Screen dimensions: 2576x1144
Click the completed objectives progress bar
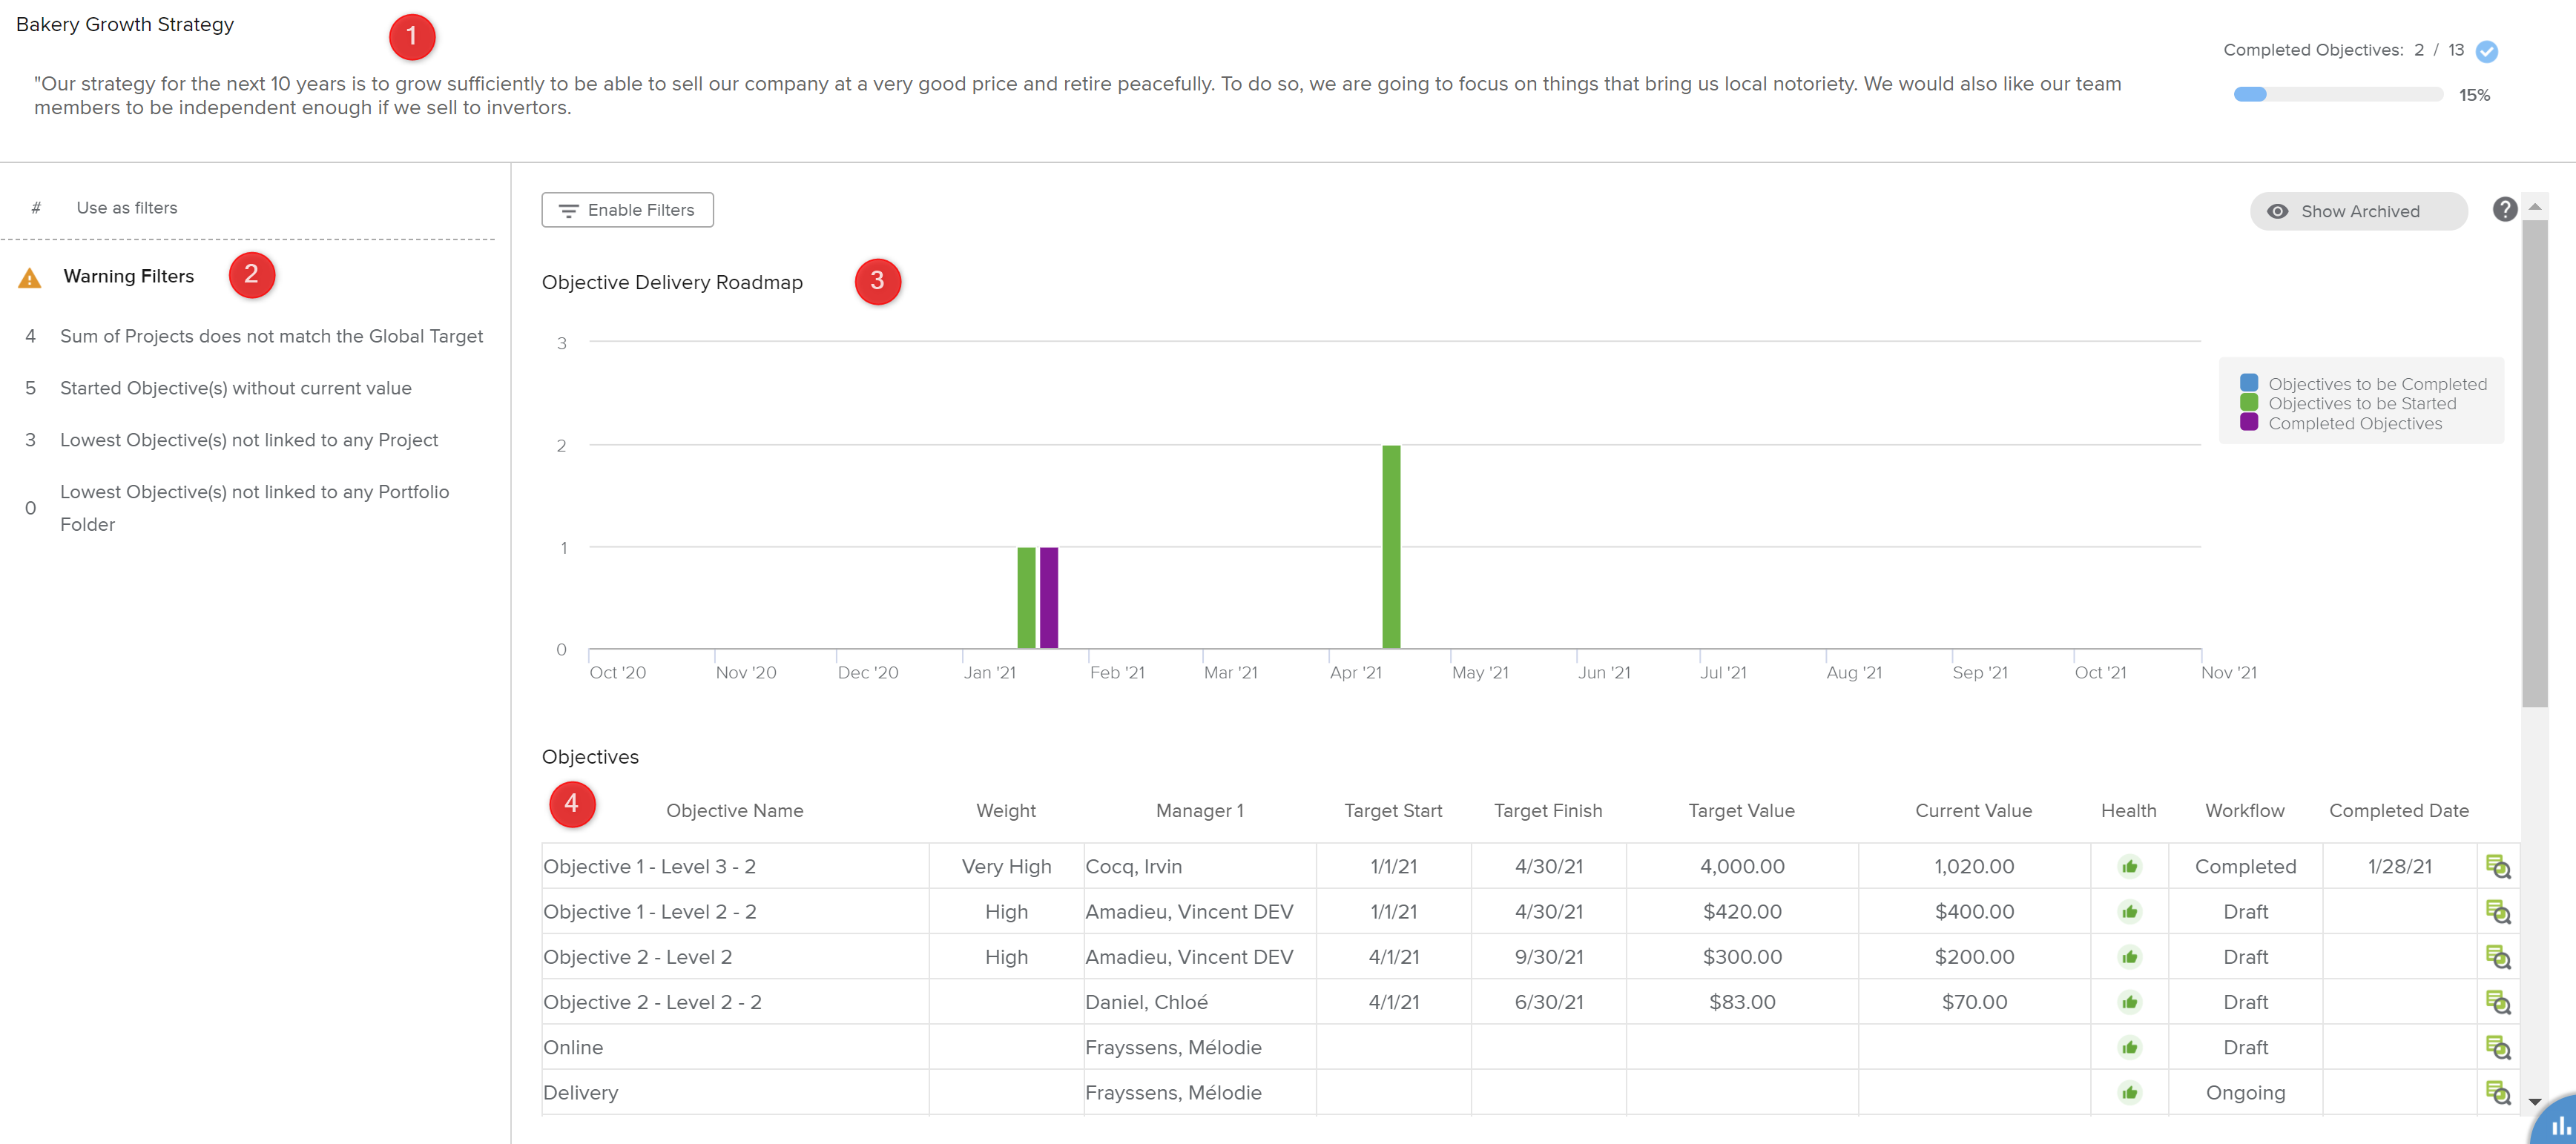(x=2337, y=95)
